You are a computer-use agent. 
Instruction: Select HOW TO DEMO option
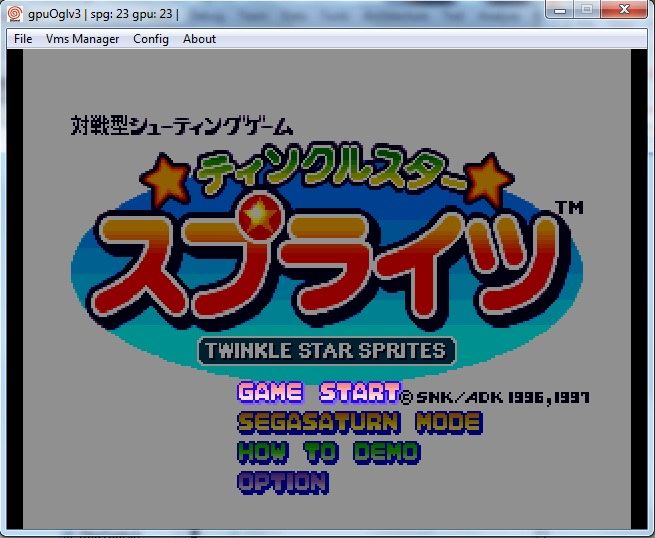pyautogui.click(x=328, y=452)
